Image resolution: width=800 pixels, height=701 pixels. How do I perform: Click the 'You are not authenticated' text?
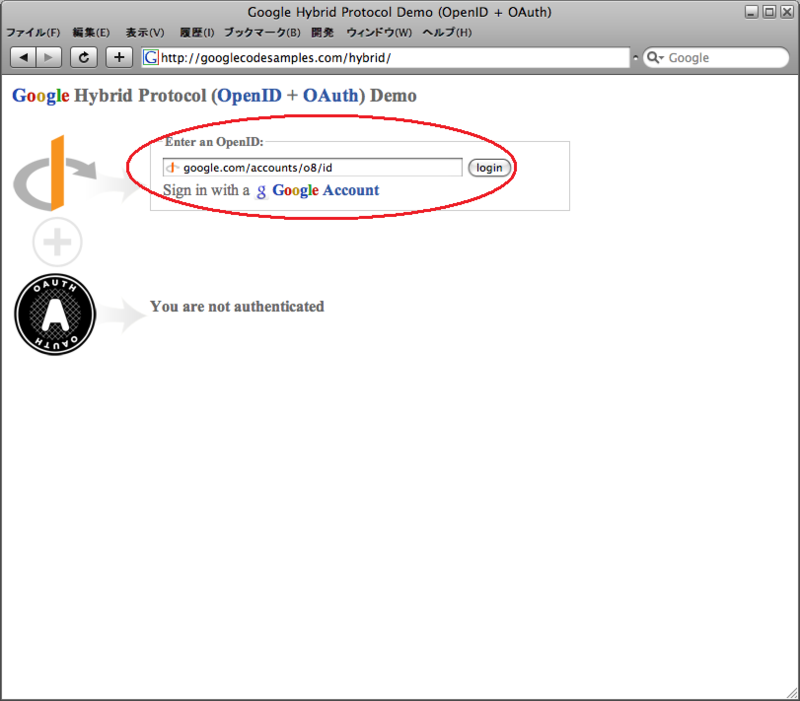237,307
